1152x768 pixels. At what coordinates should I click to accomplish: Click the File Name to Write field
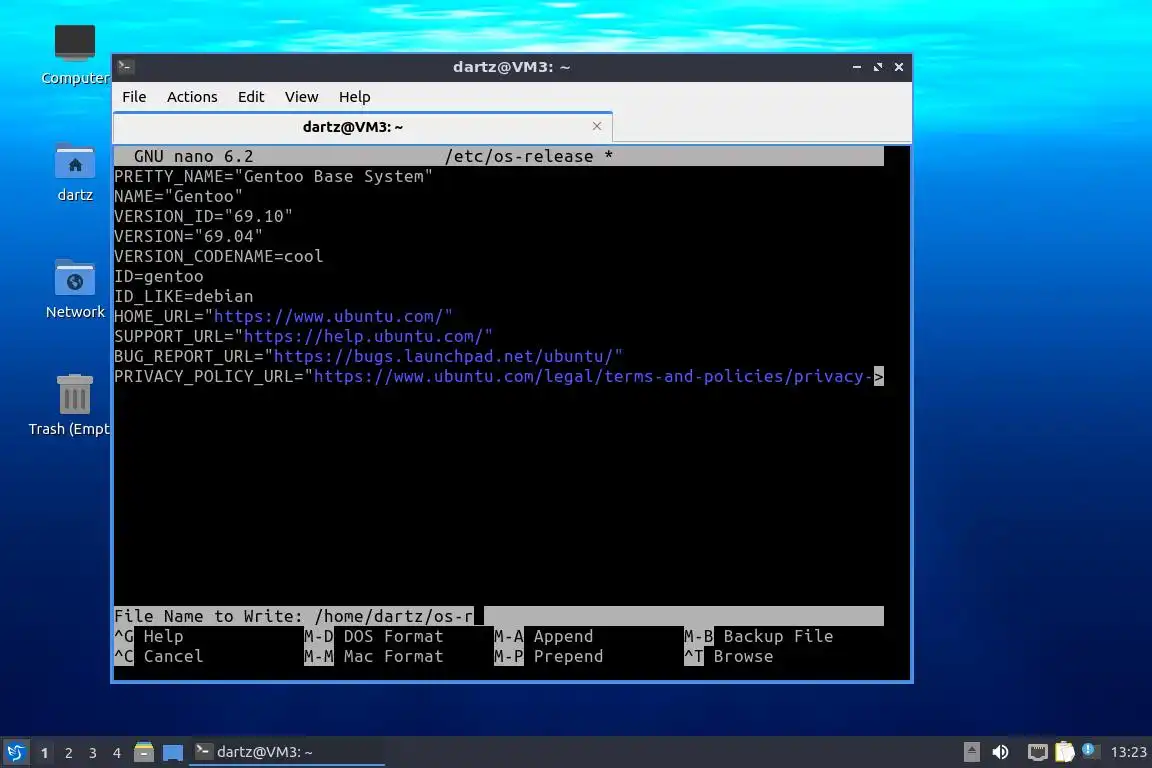(499, 616)
